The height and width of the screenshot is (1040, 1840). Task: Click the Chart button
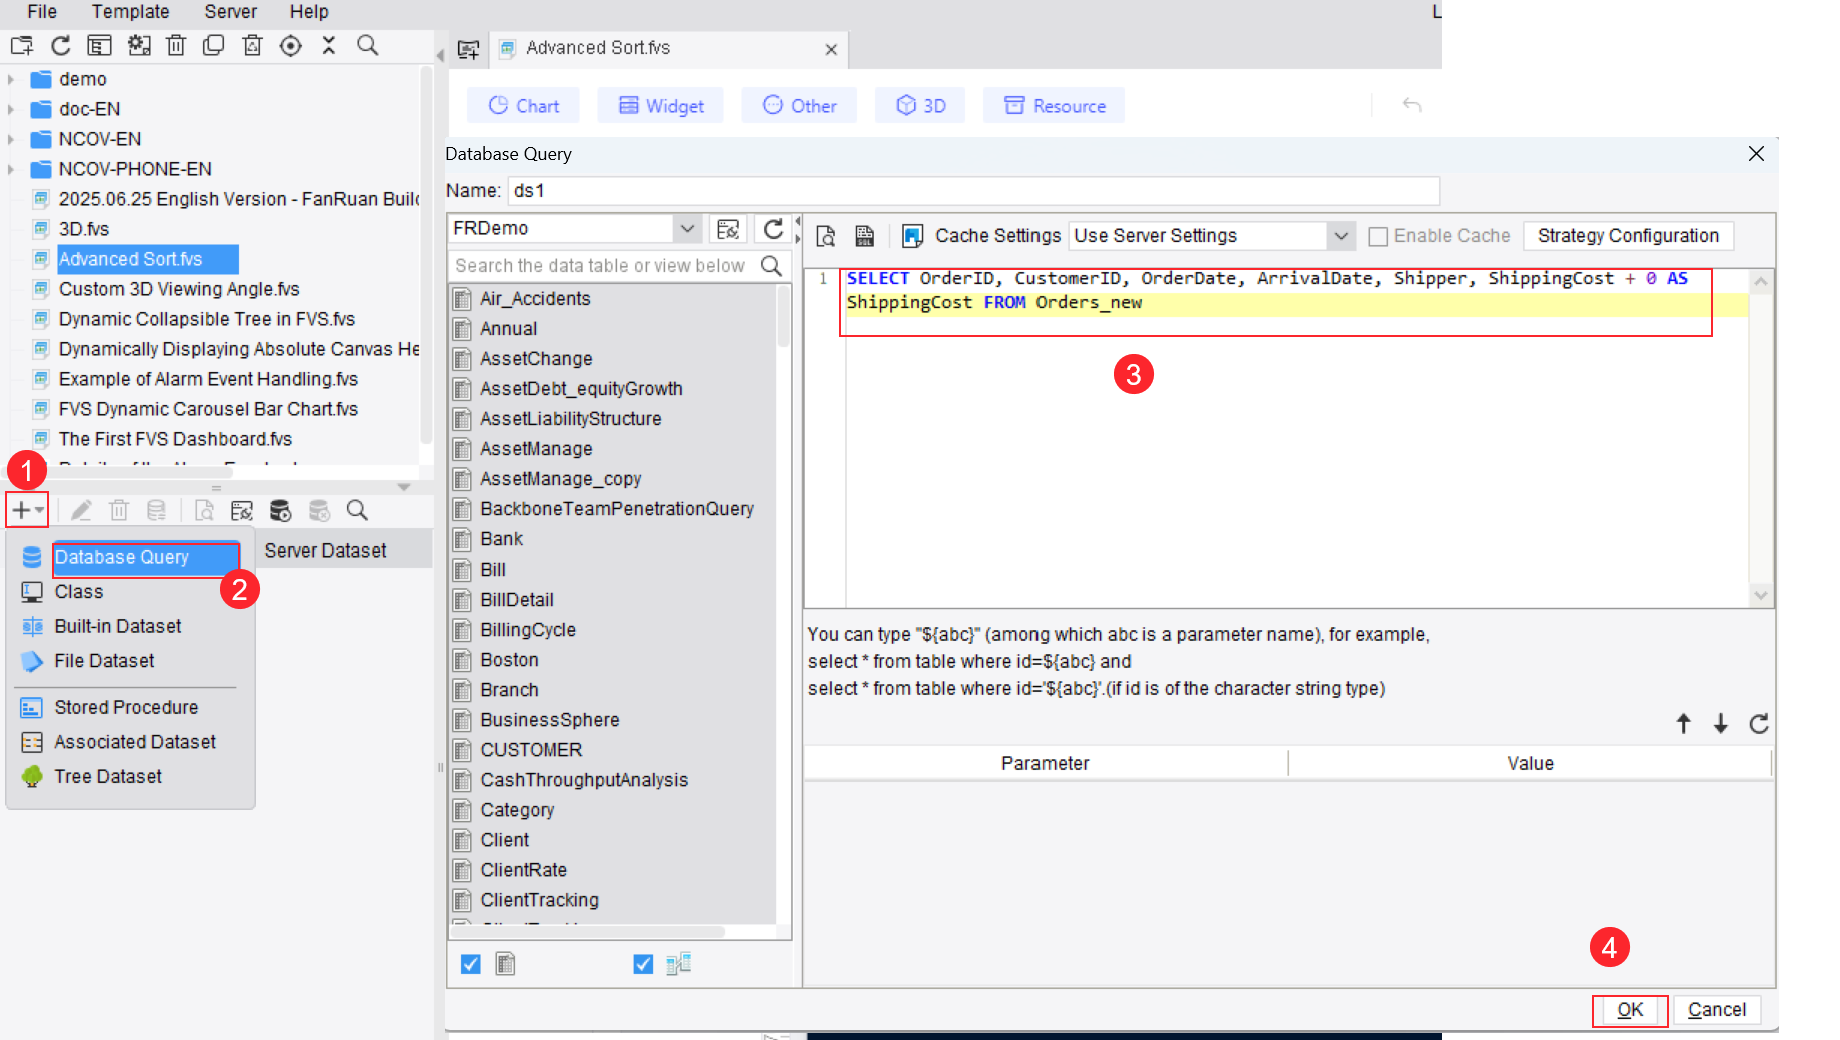[x=524, y=106]
